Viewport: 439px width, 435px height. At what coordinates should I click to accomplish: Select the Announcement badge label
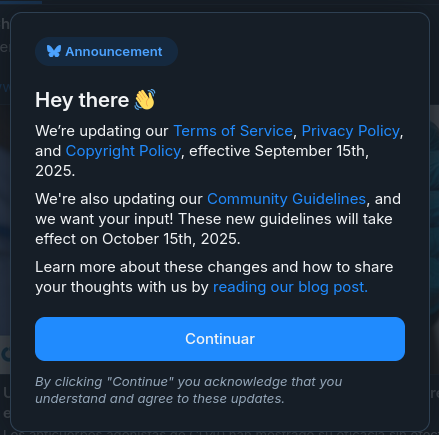114,52
